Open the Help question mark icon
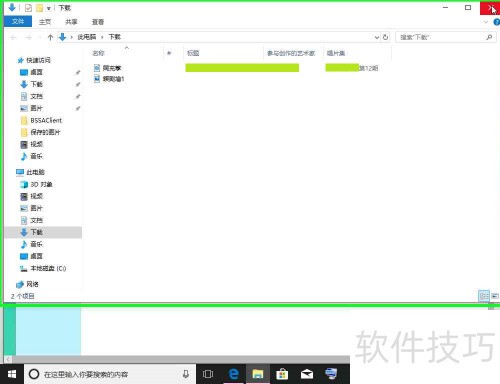 pyautogui.click(x=496, y=22)
